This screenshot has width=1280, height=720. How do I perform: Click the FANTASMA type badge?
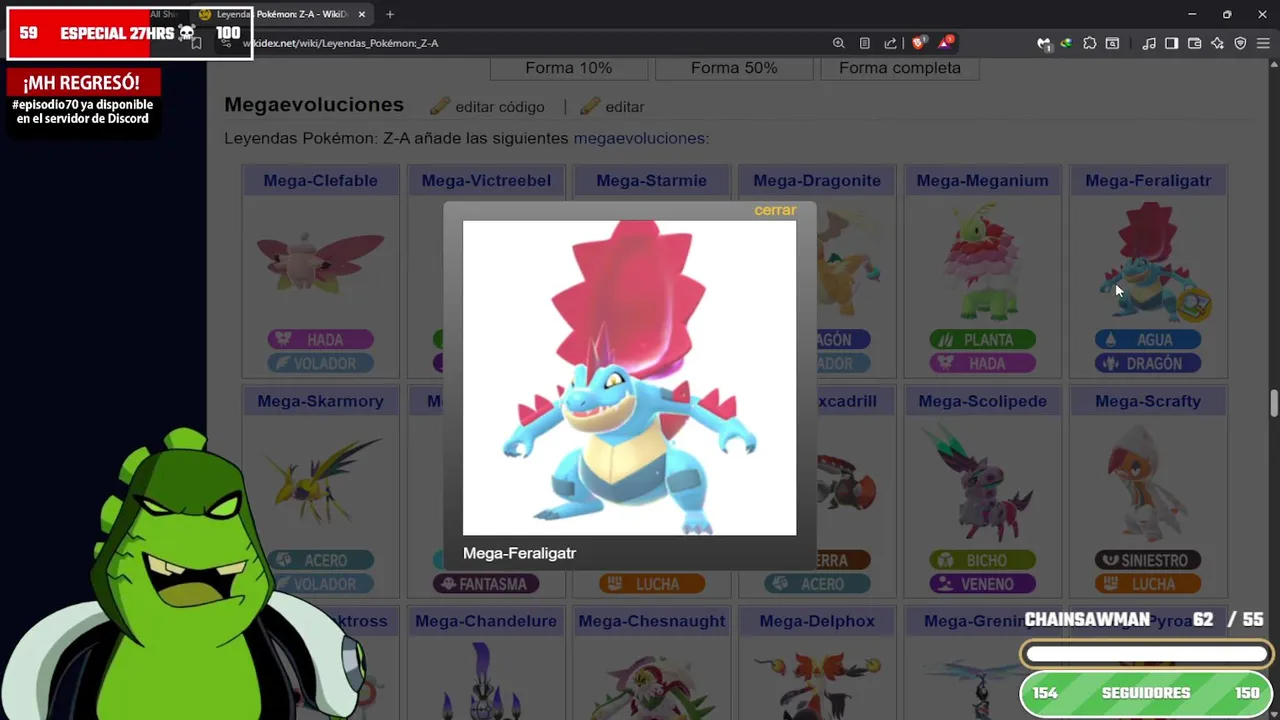486,584
